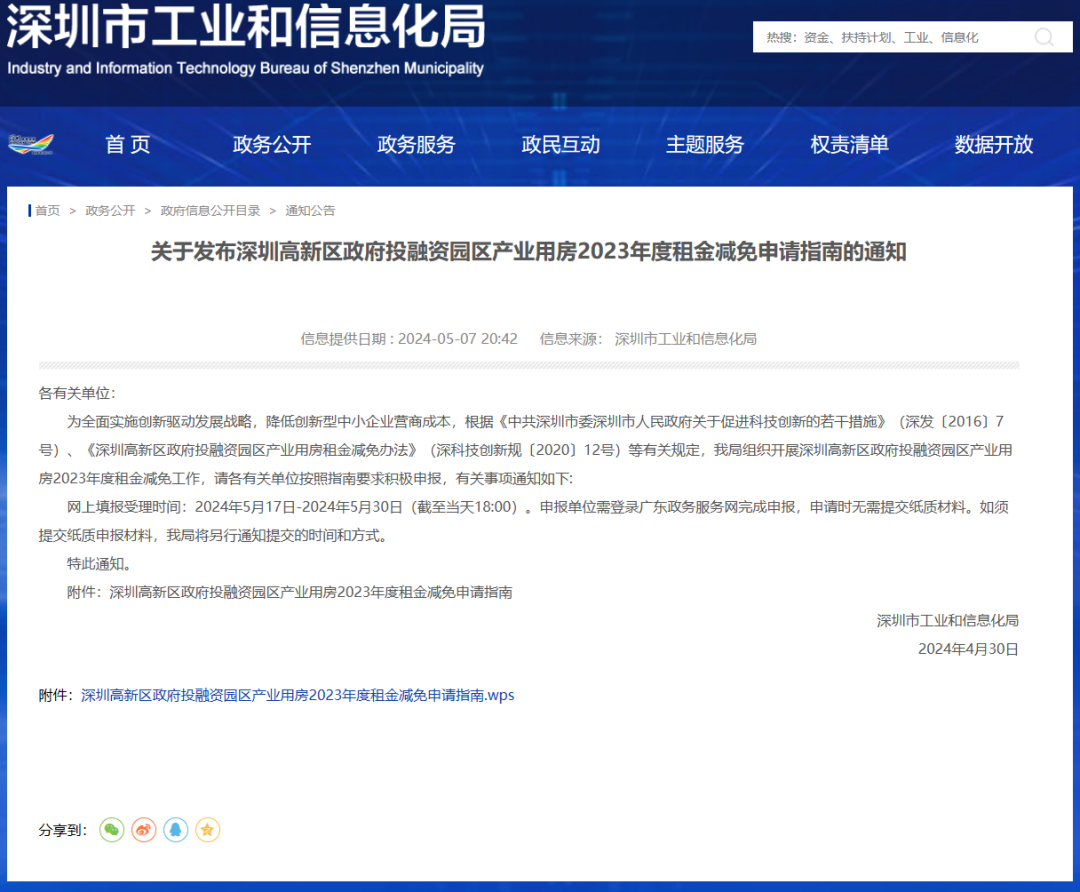
Task: Open the 主题服务 navigation menu
Action: click(x=705, y=145)
